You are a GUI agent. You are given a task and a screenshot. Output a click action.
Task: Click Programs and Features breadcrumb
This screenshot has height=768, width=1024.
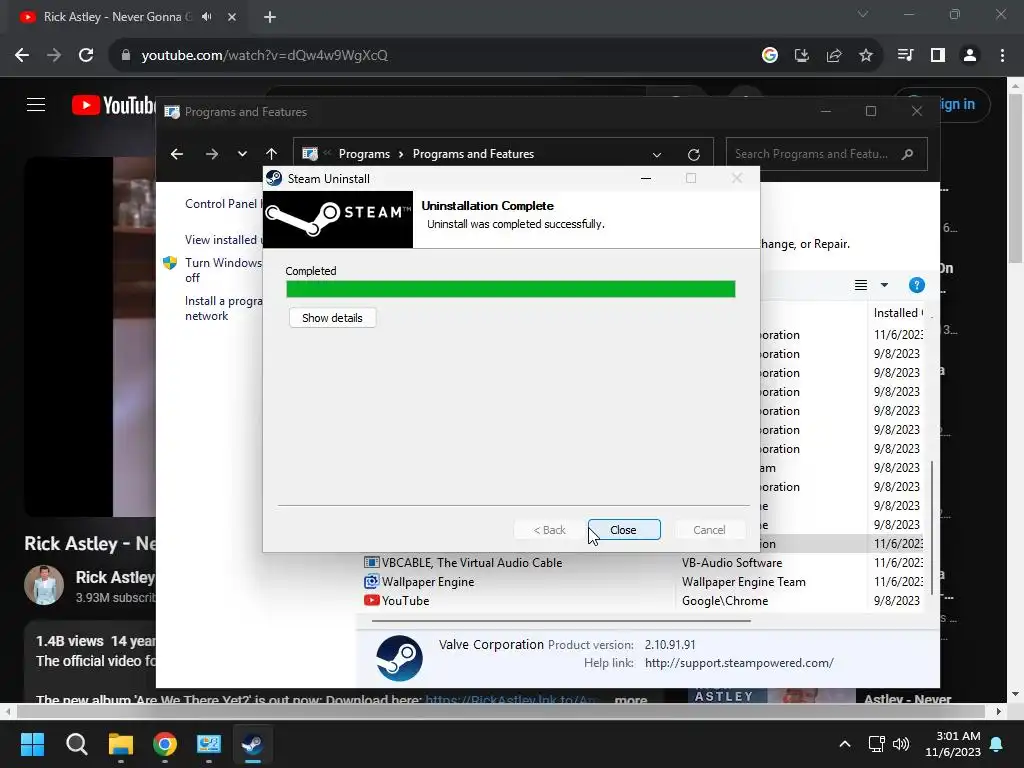point(473,154)
